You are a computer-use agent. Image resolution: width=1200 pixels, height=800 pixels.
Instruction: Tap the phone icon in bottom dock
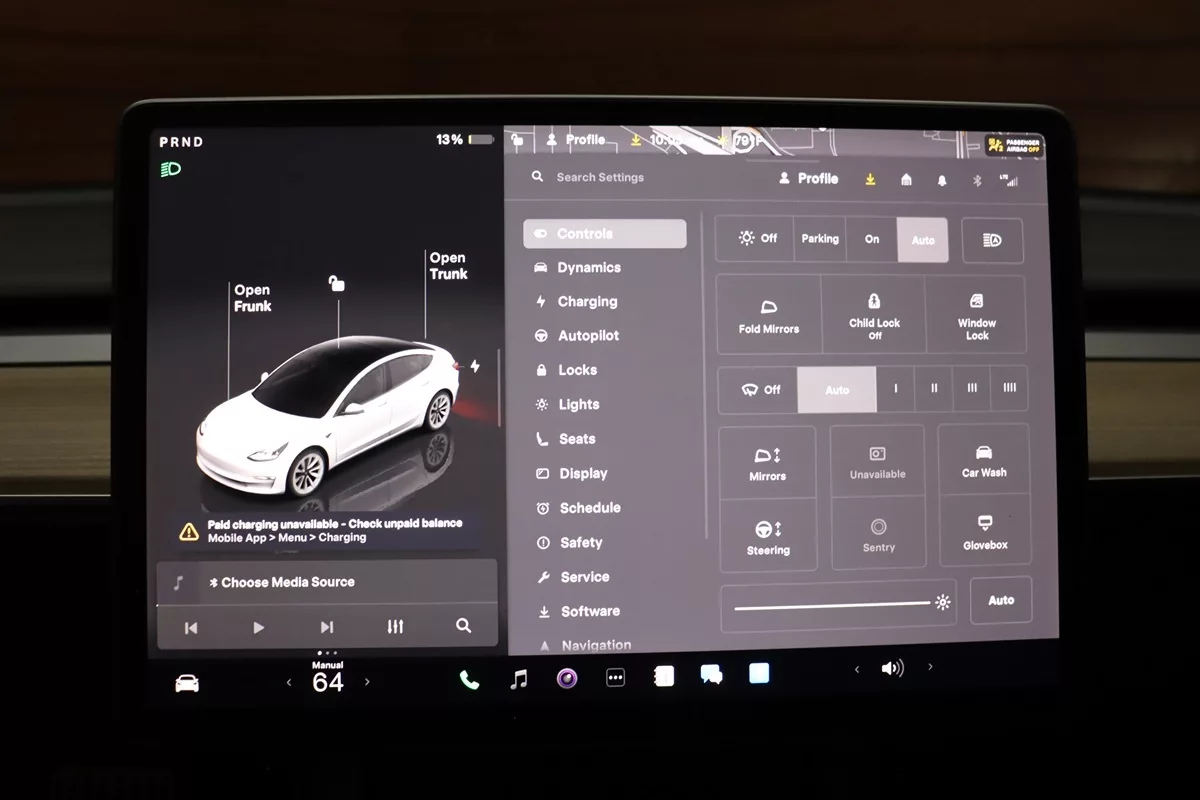[469, 680]
